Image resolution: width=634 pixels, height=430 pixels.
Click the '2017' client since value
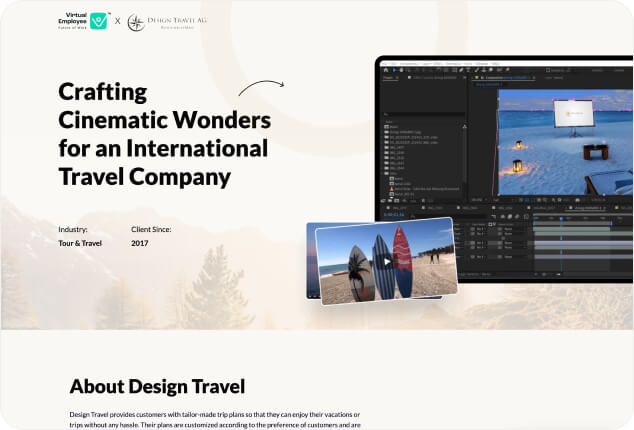[x=139, y=243]
